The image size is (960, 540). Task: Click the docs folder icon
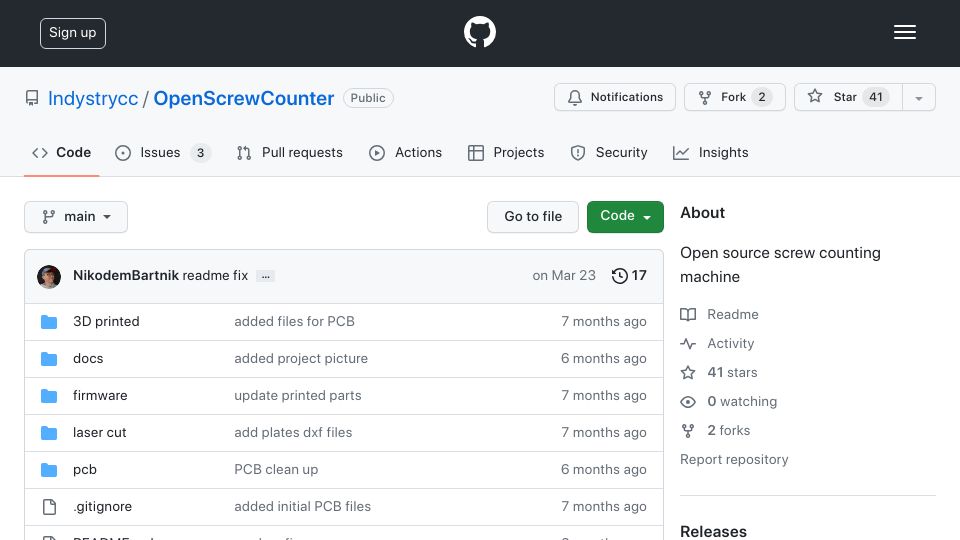(49, 359)
